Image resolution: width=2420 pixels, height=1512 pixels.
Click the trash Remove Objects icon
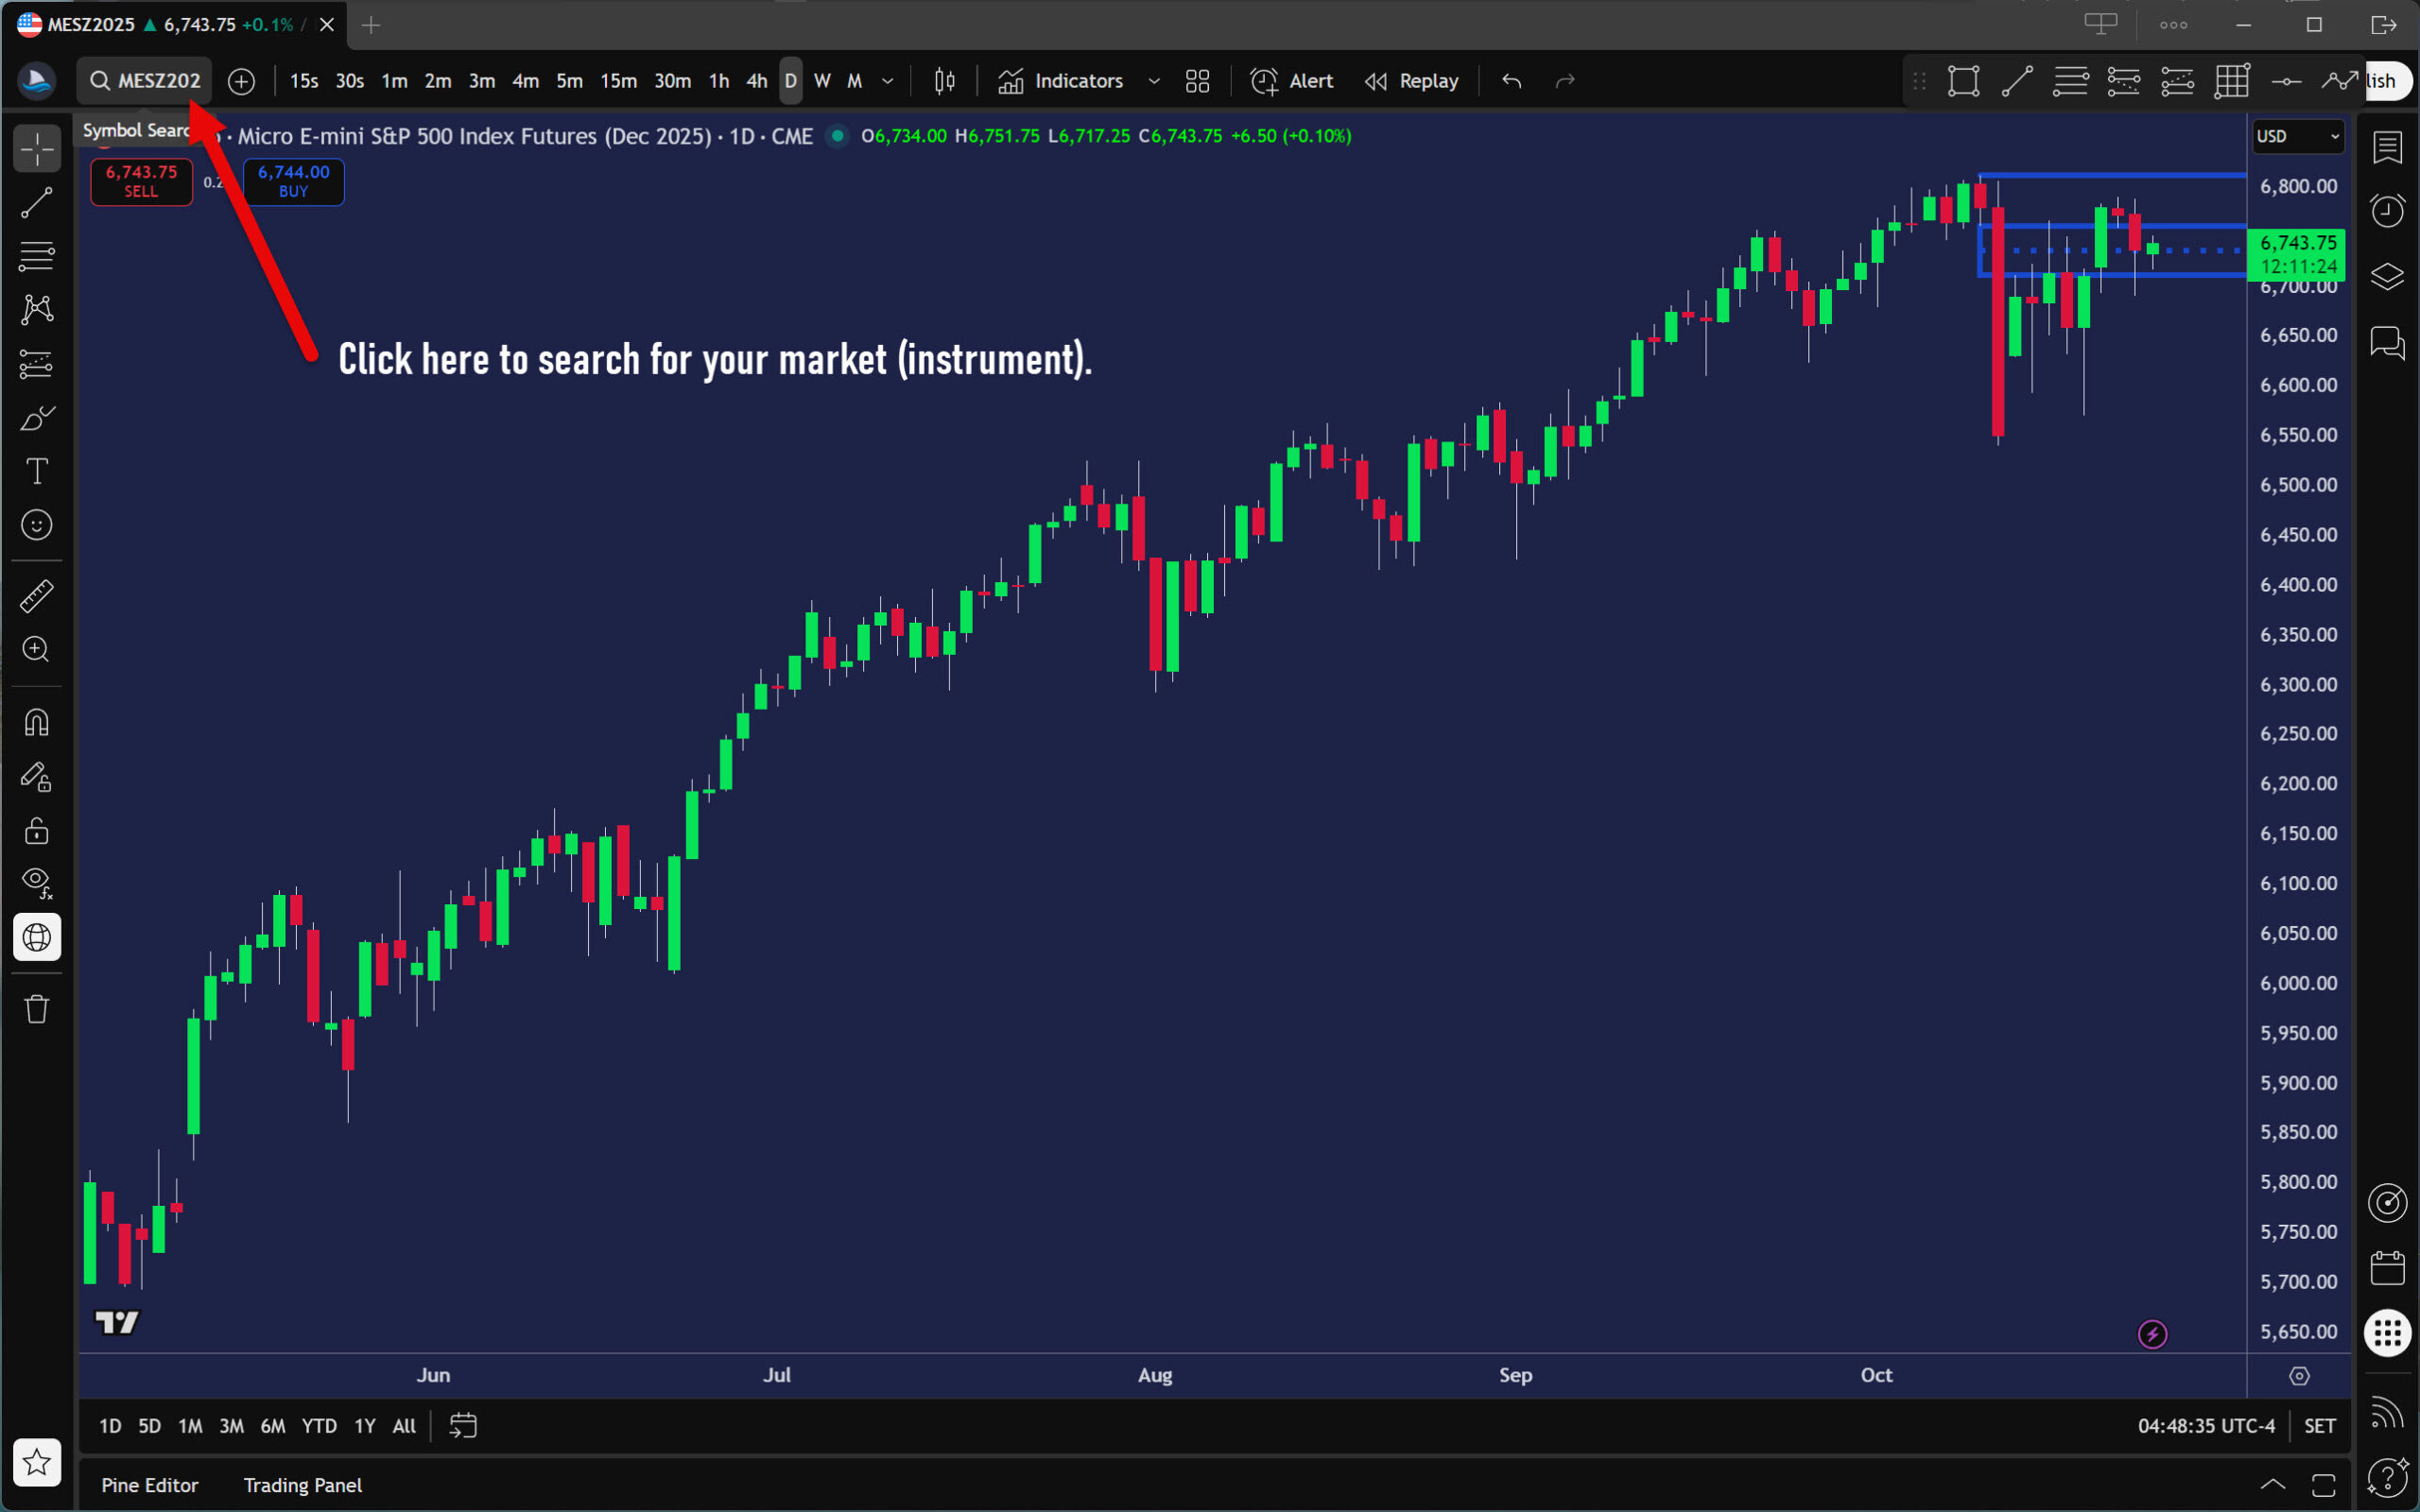tap(37, 1009)
